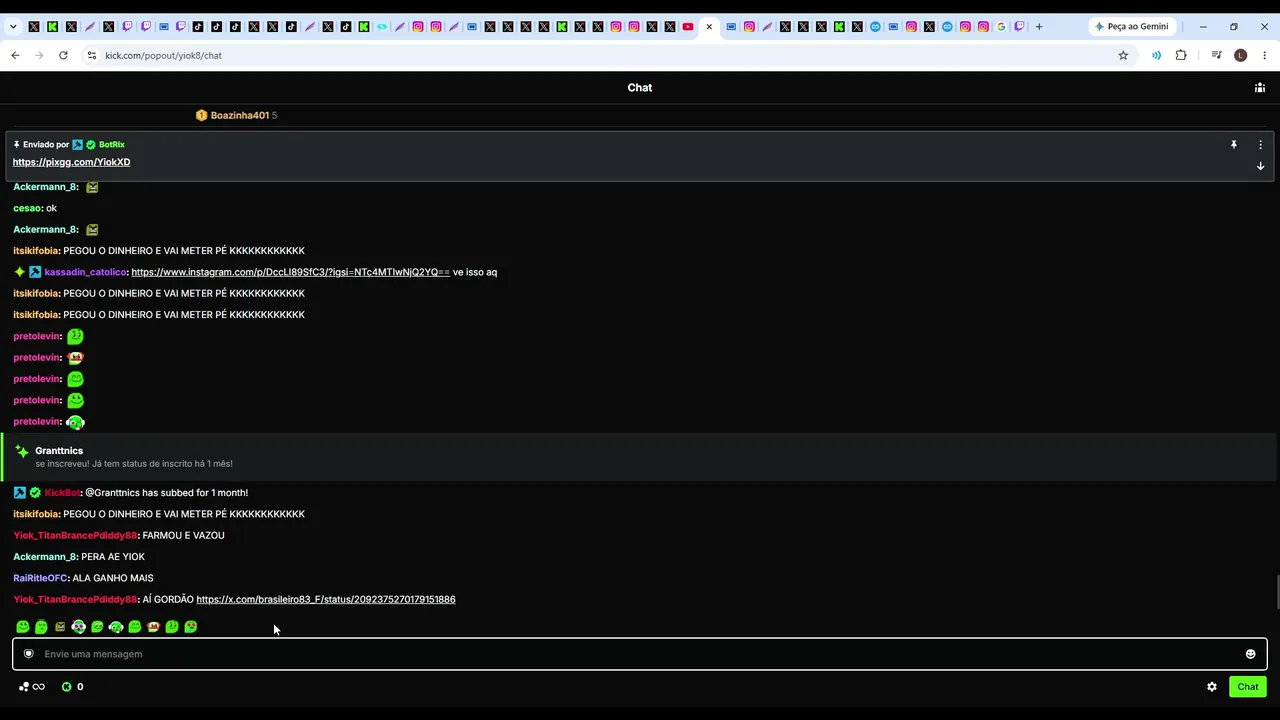
Task: Click Granttnics name in subscription banner
Action: (59, 451)
